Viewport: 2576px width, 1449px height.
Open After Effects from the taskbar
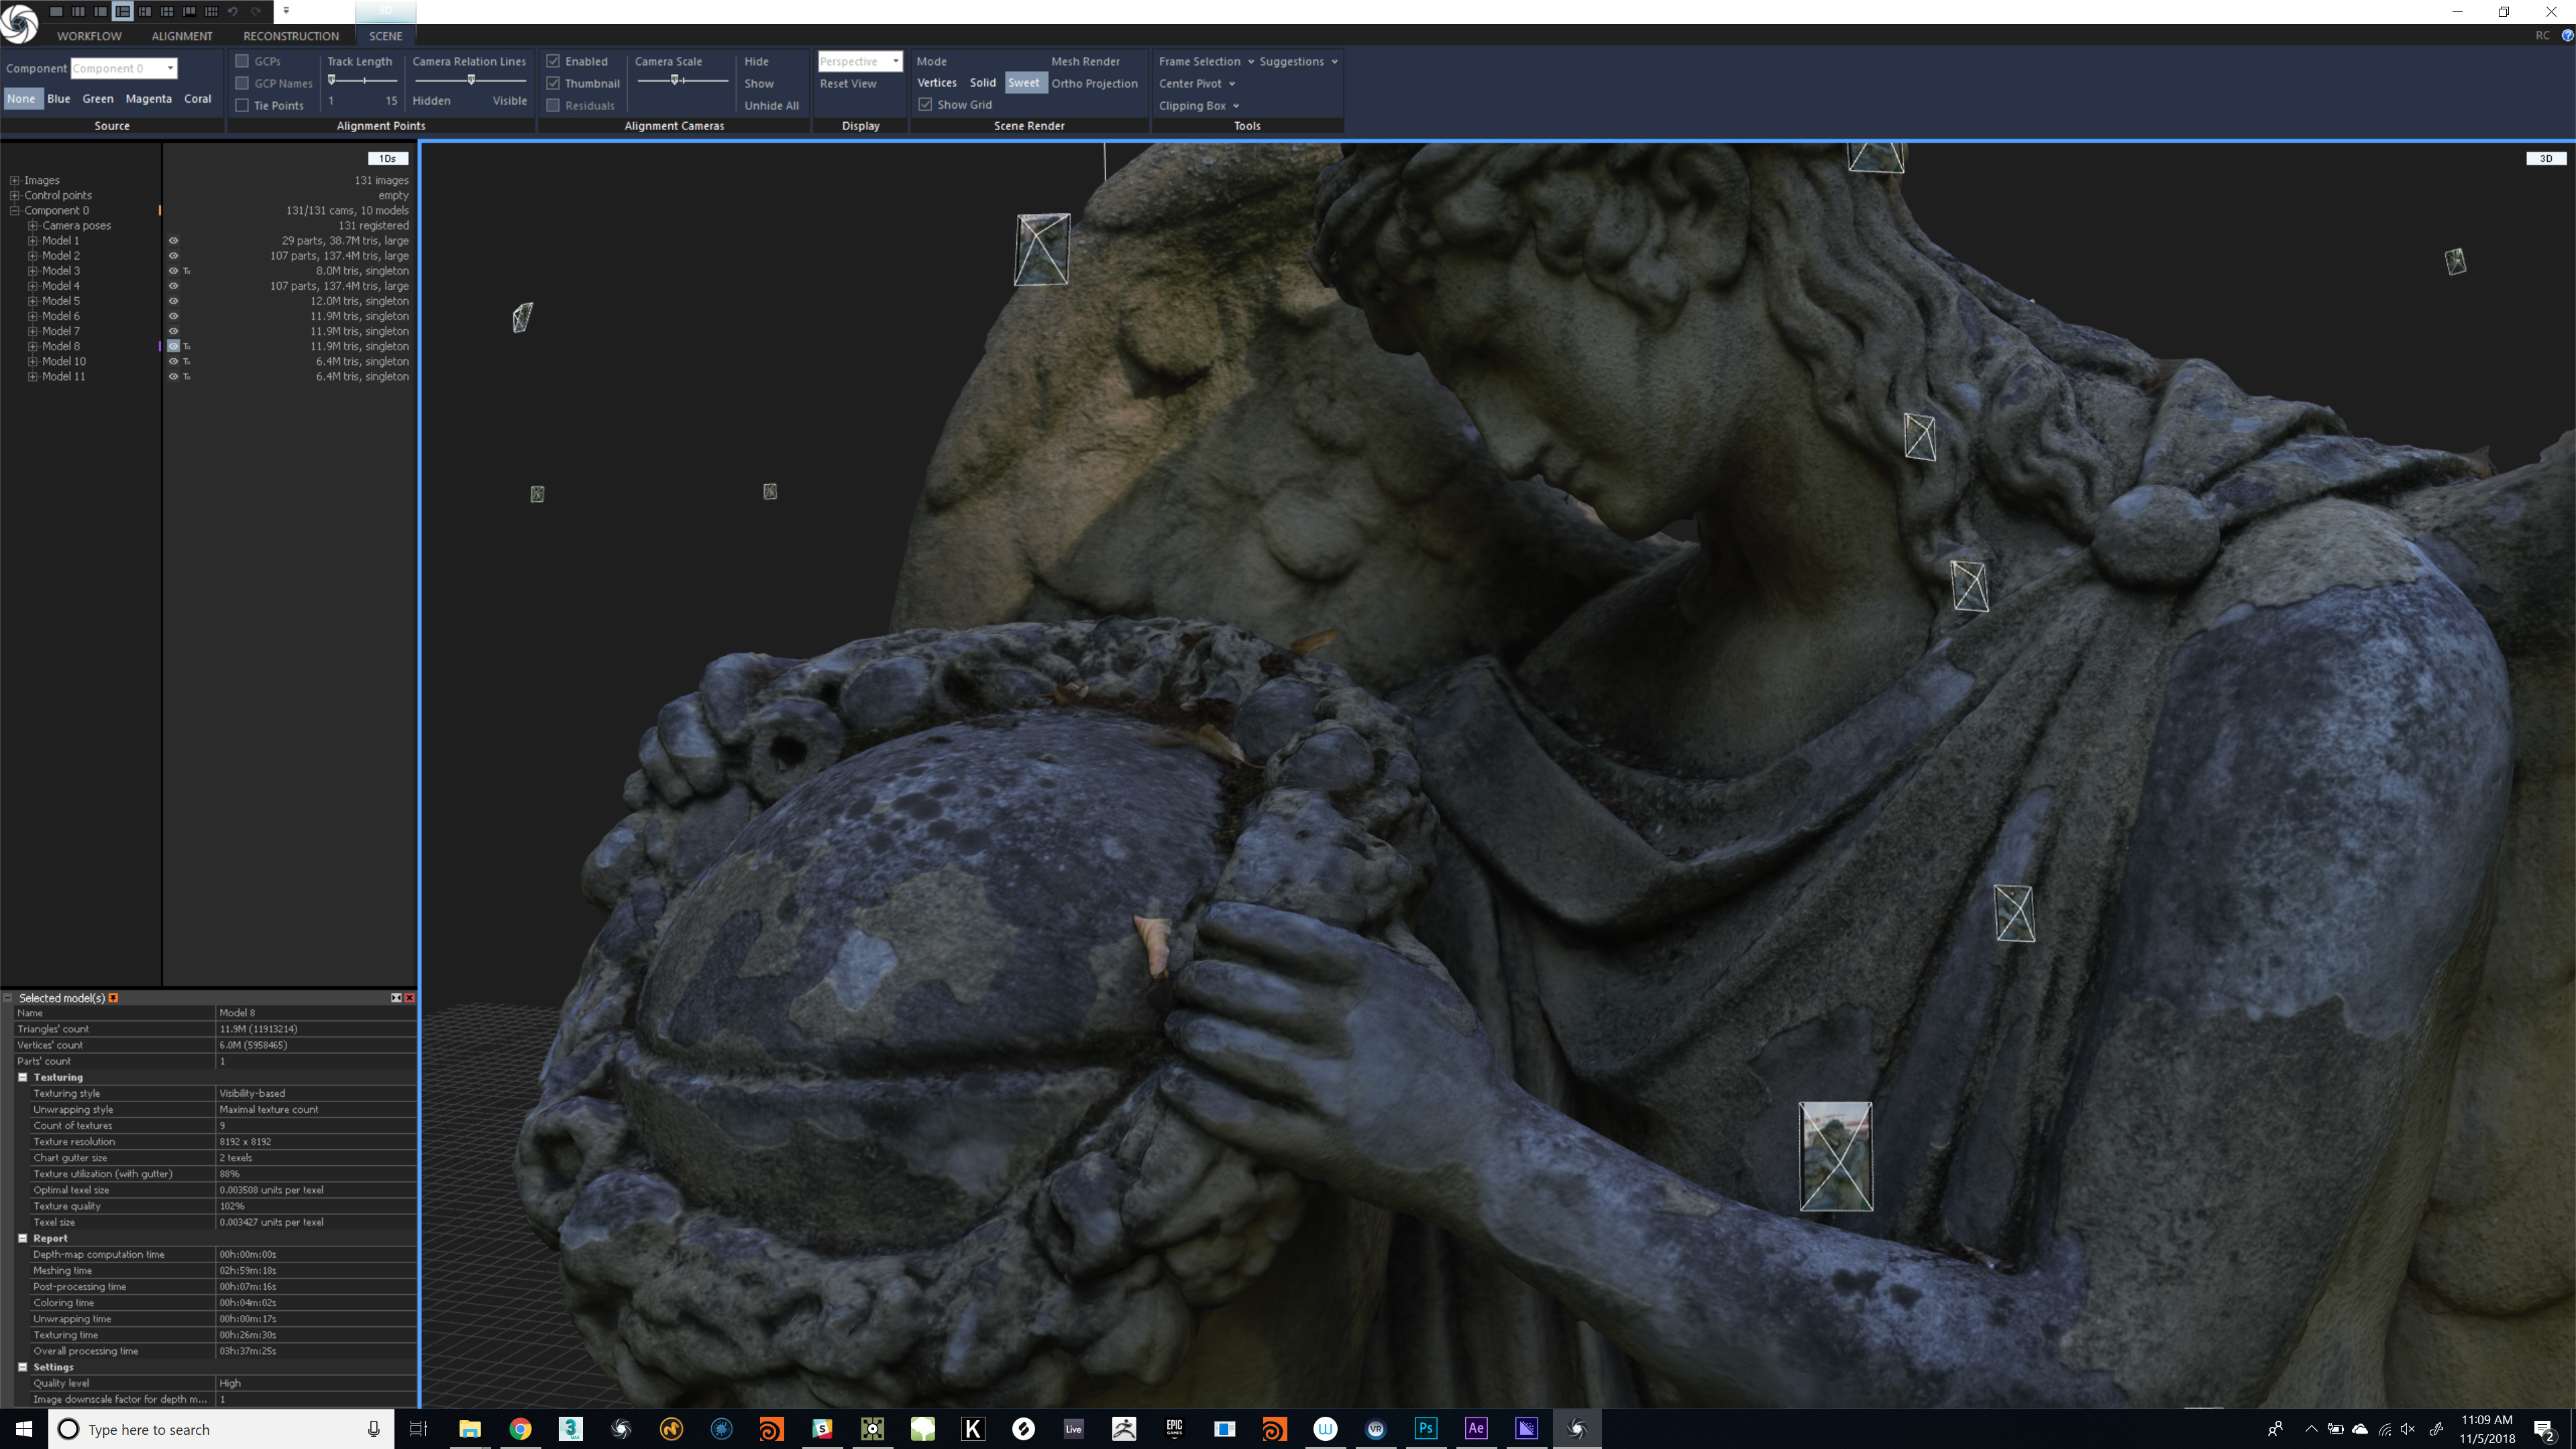pos(1476,1429)
